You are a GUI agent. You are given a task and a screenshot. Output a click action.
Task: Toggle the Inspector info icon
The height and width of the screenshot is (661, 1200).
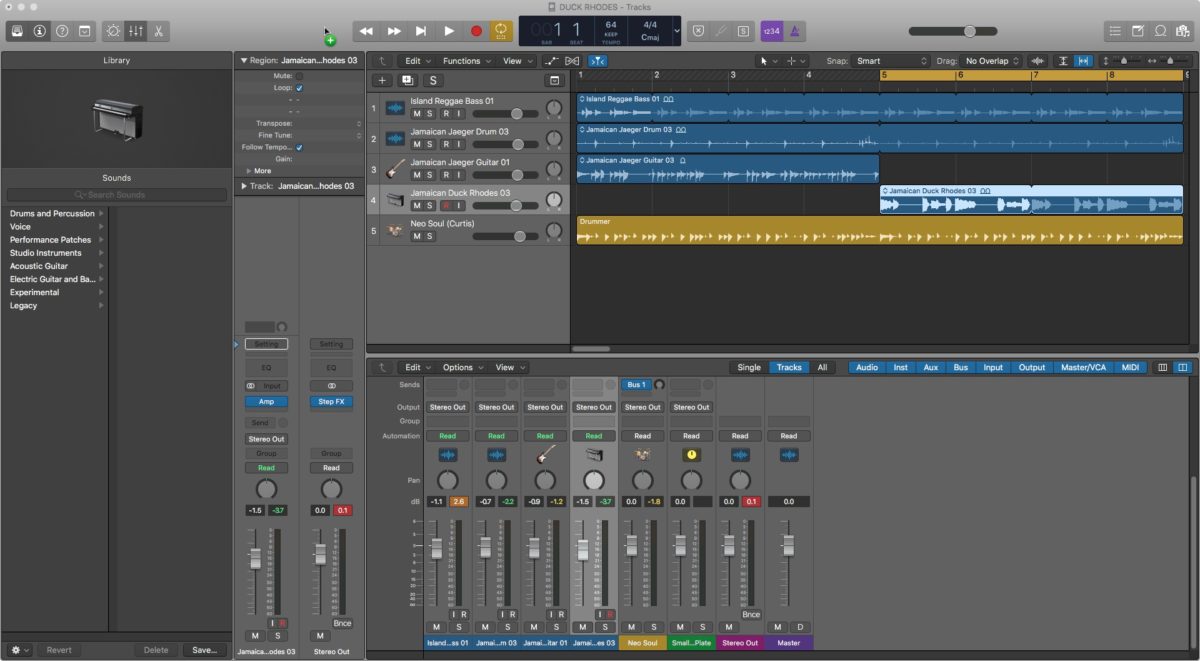(x=39, y=31)
